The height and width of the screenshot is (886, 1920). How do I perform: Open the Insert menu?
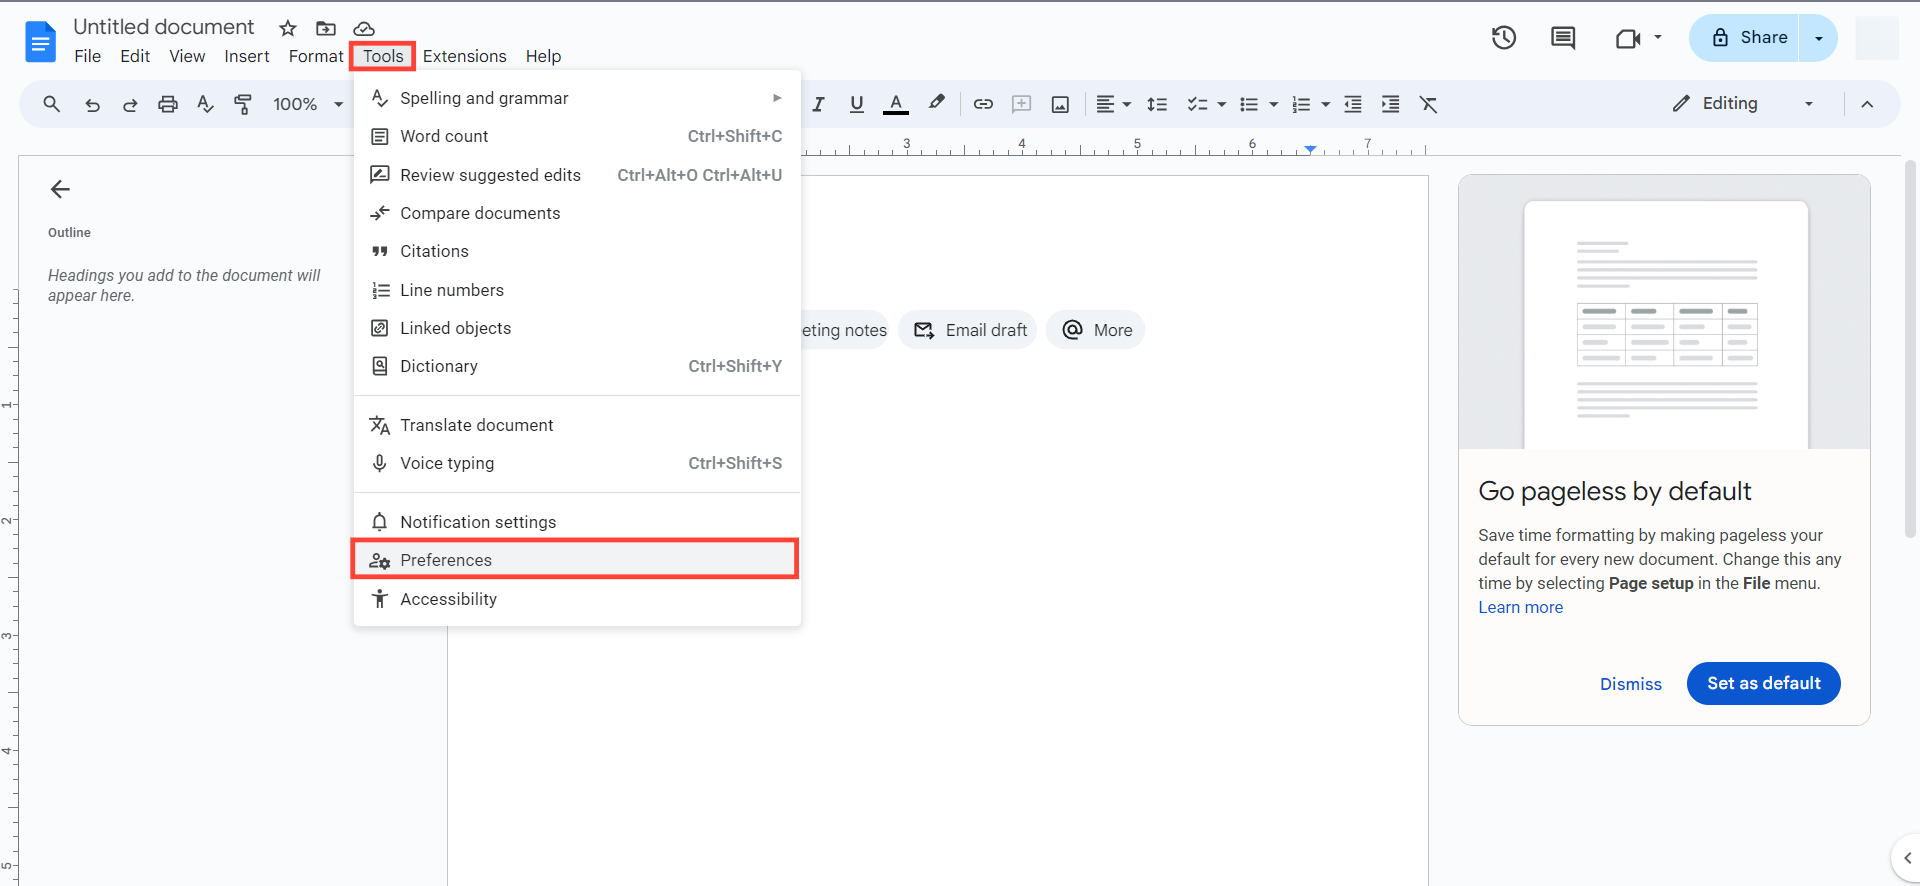coord(247,56)
